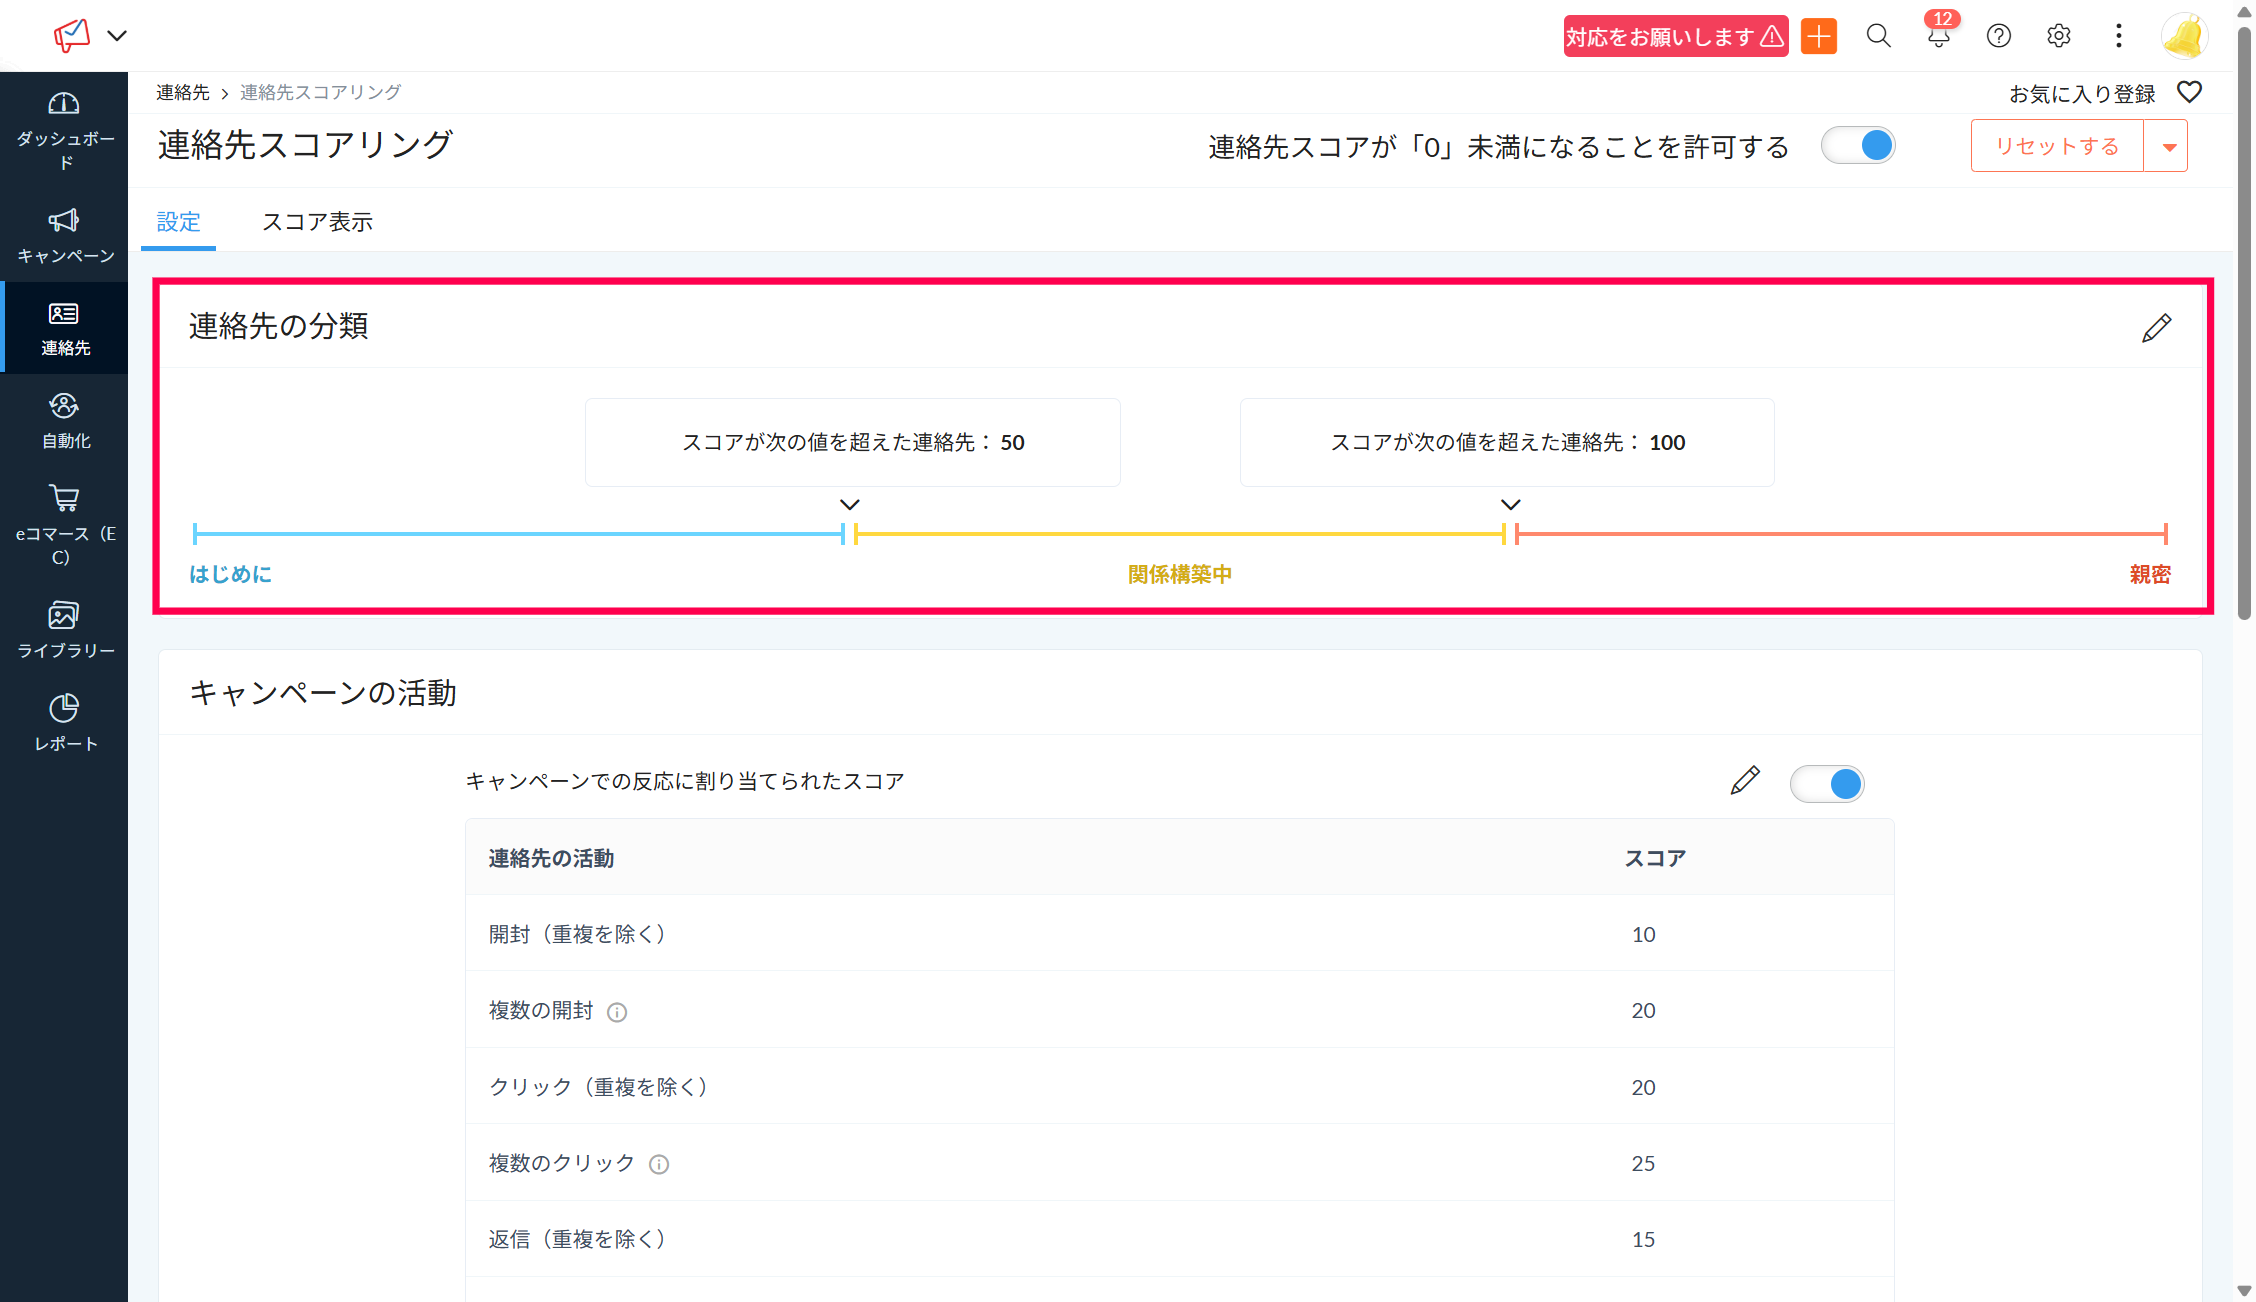Open Campaigns megaphone in sidebar
This screenshot has height=1302, width=2256.
pyautogui.click(x=64, y=221)
